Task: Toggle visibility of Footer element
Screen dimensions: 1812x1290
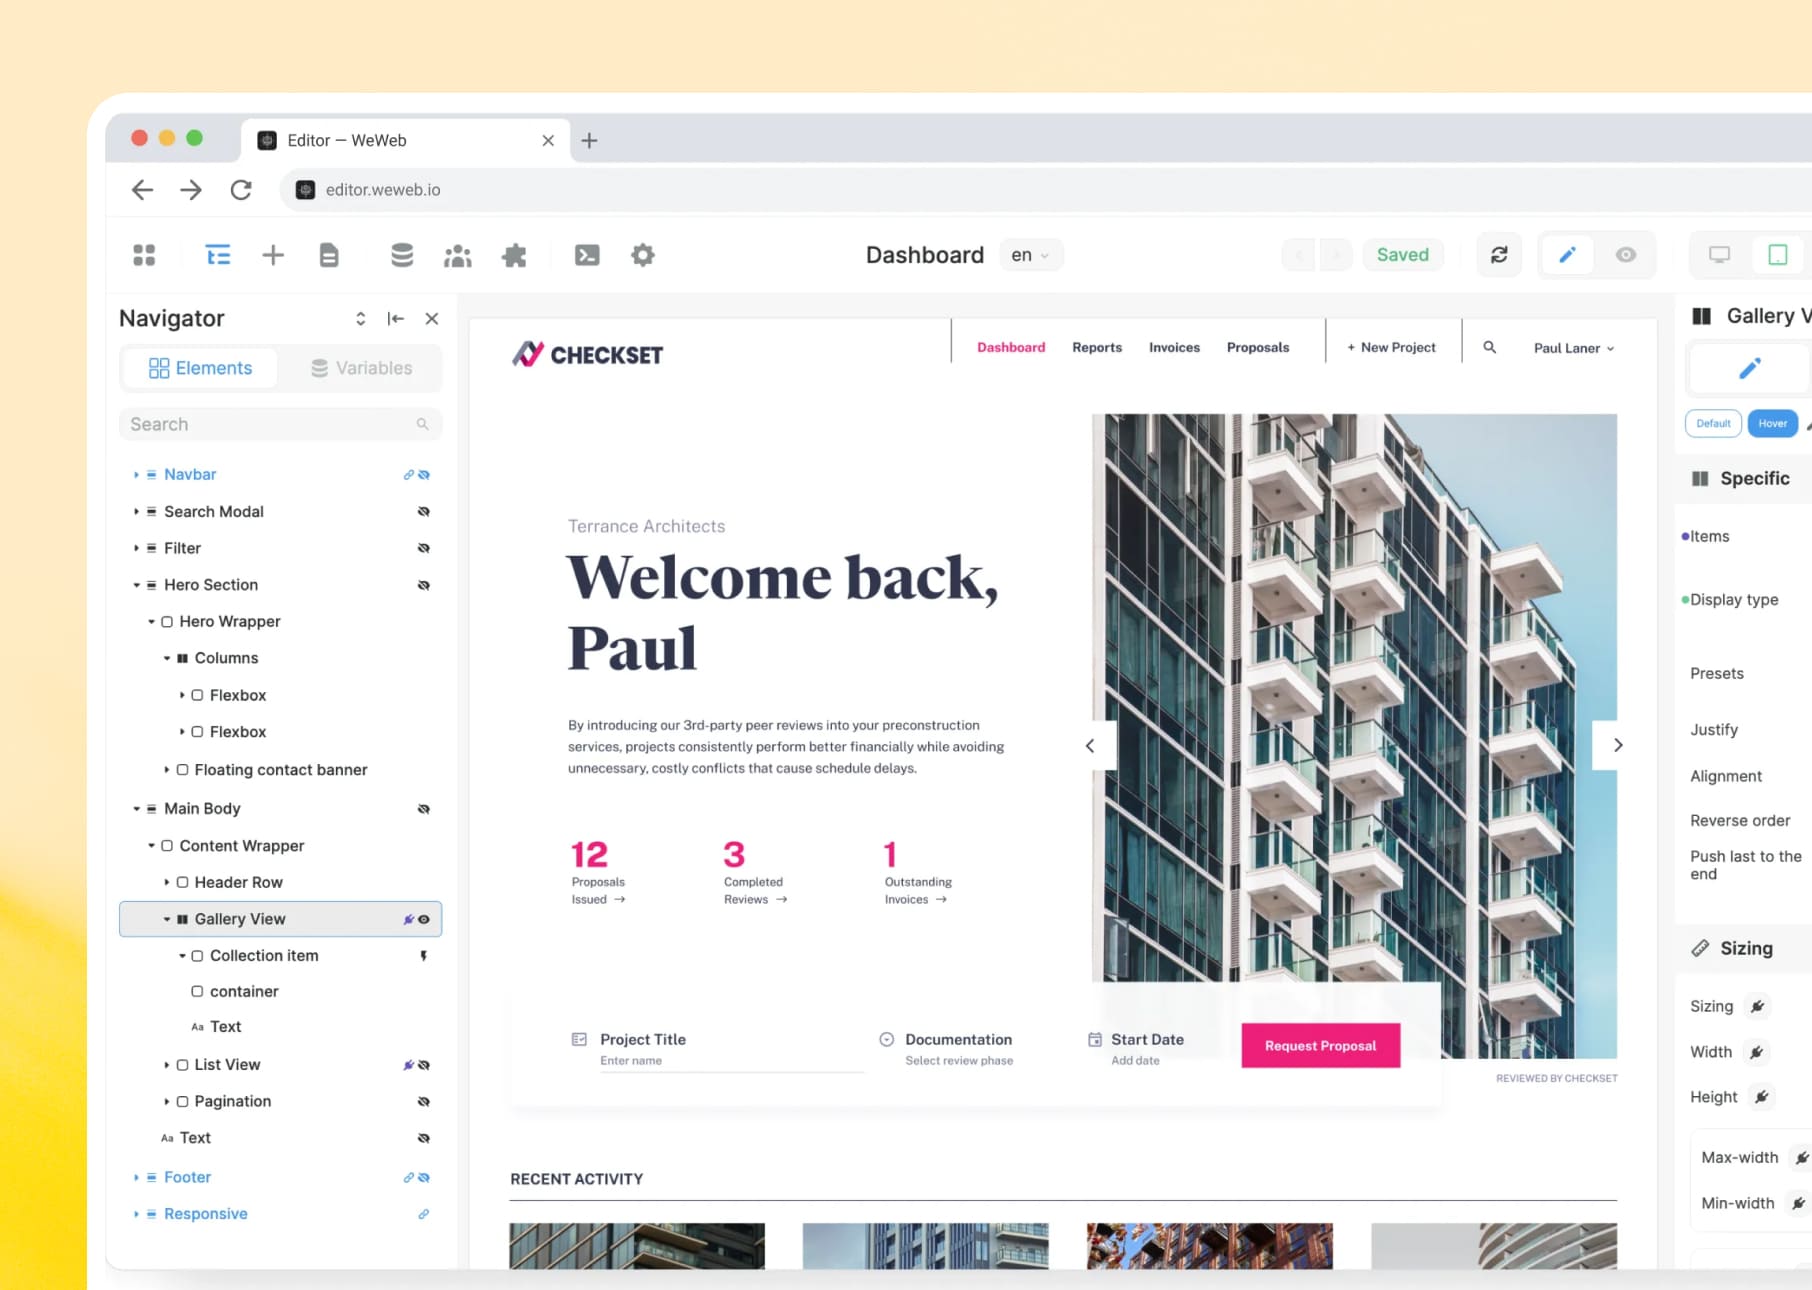Action: tap(424, 1178)
